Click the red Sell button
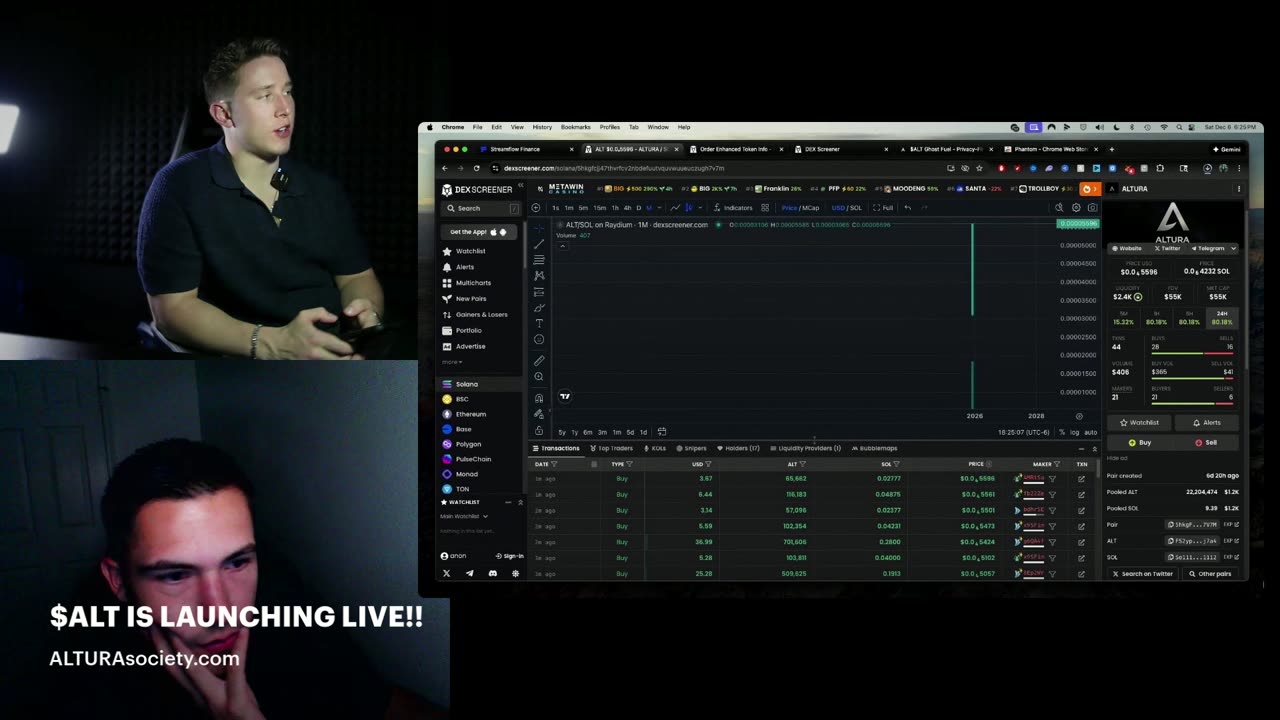This screenshot has height=720, width=1280. [1206, 442]
